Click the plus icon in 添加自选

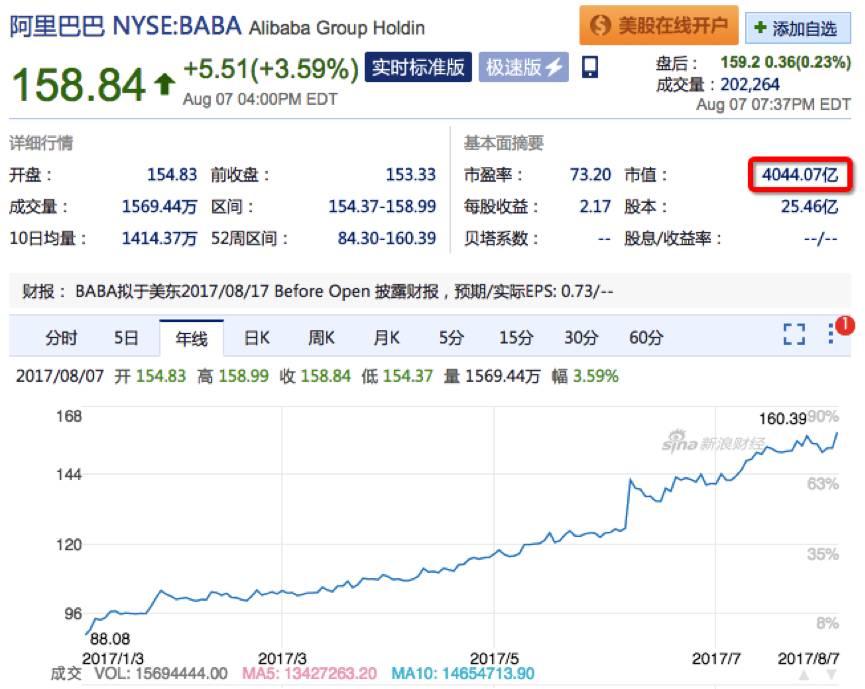pyautogui.click(x=760, y=27)
